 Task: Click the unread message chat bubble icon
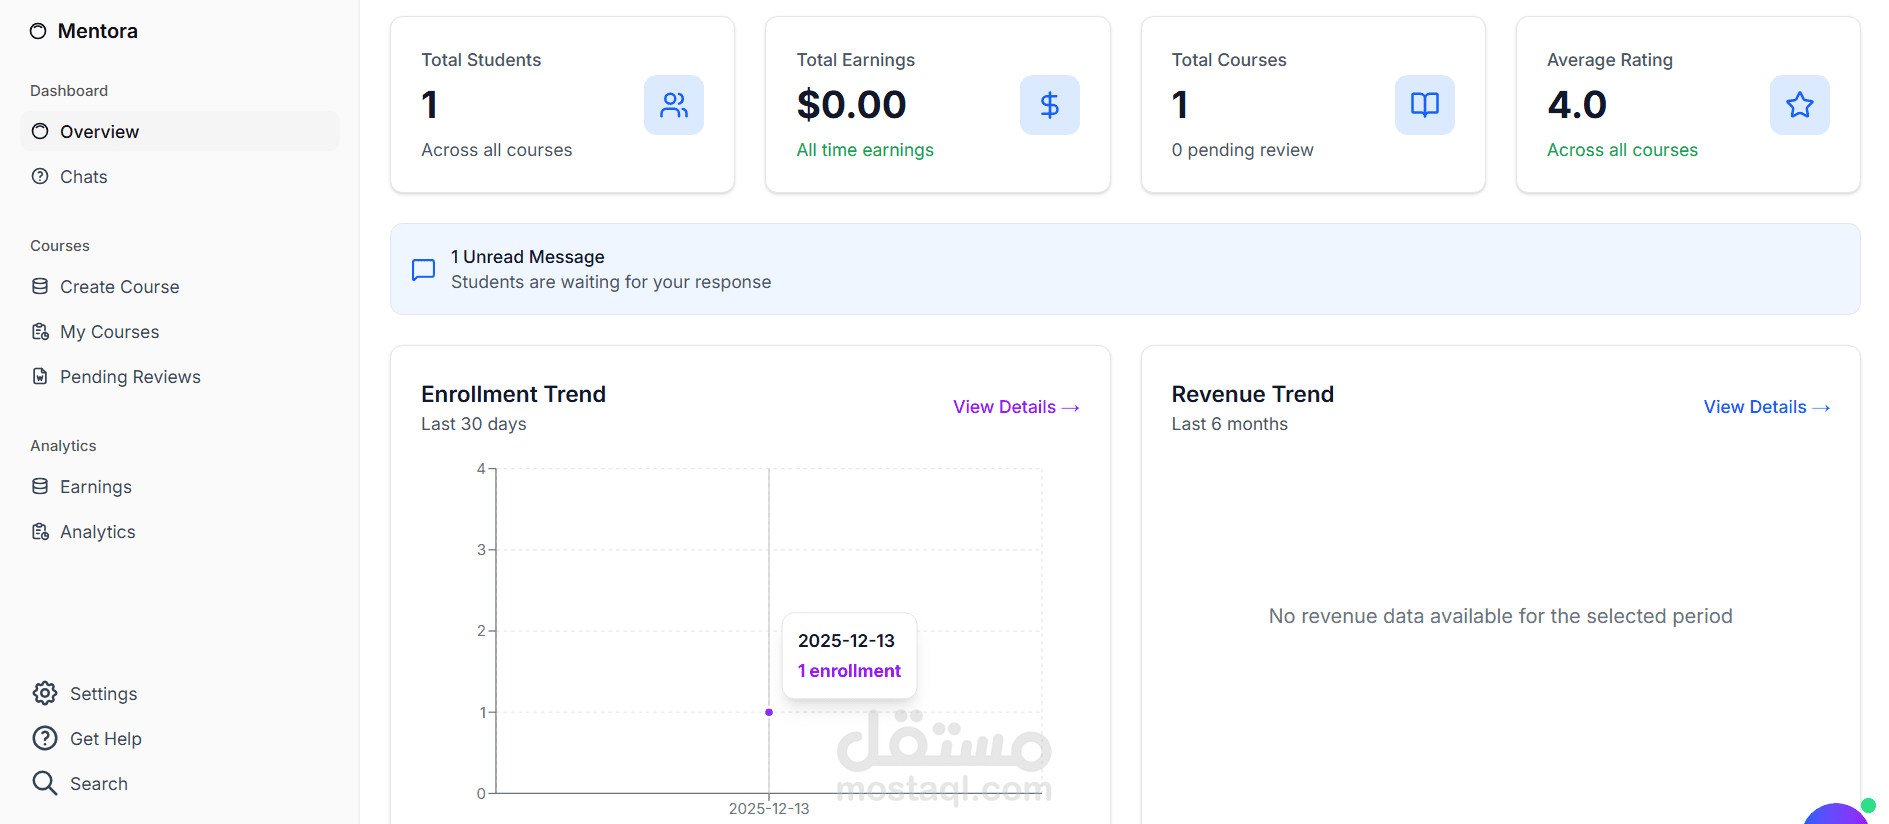[424, 270]
